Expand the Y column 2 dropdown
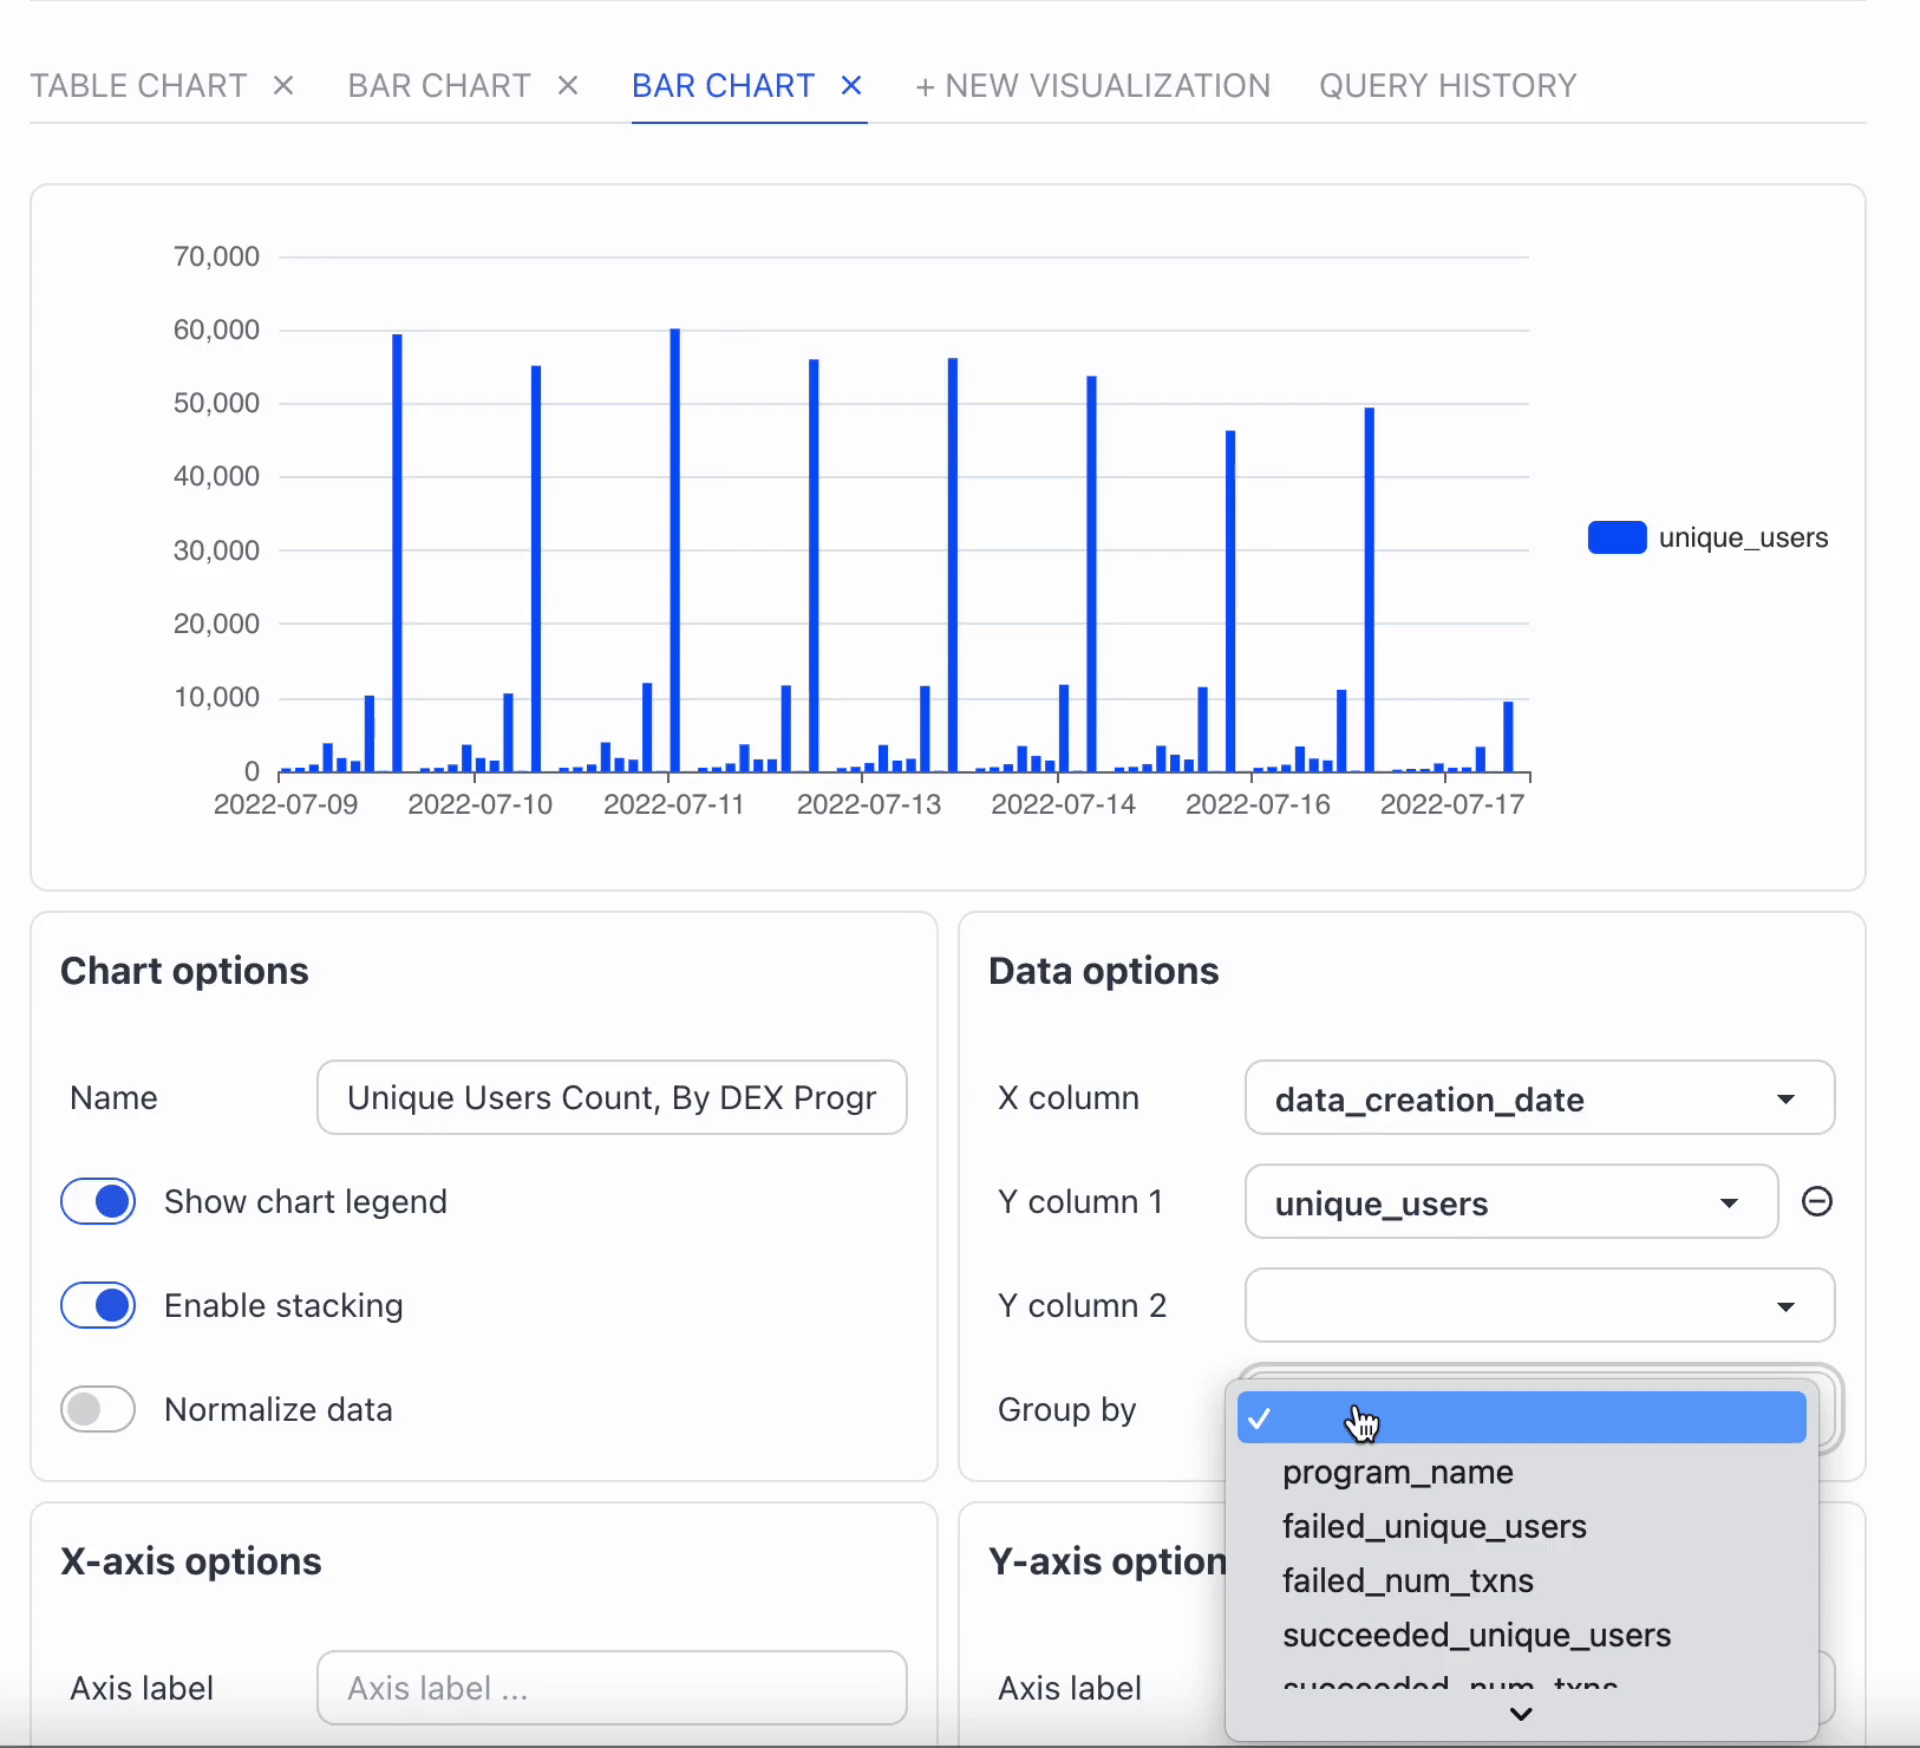The width and height of the screenshot is (1920, 1748). [1538, 1306]
